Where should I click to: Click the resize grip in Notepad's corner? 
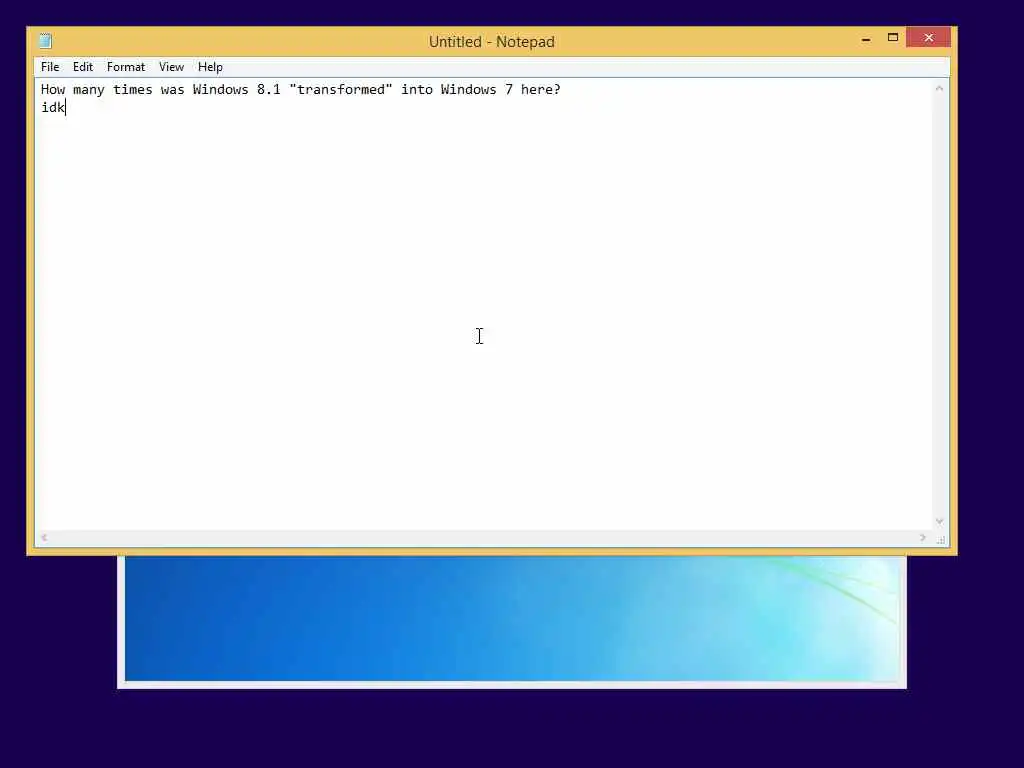tap(940, 539)
